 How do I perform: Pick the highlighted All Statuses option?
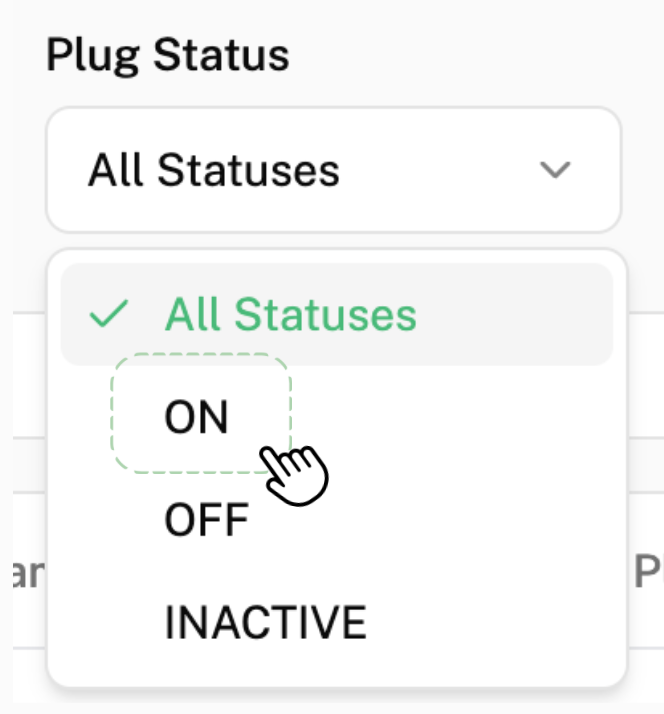point(290,315)
